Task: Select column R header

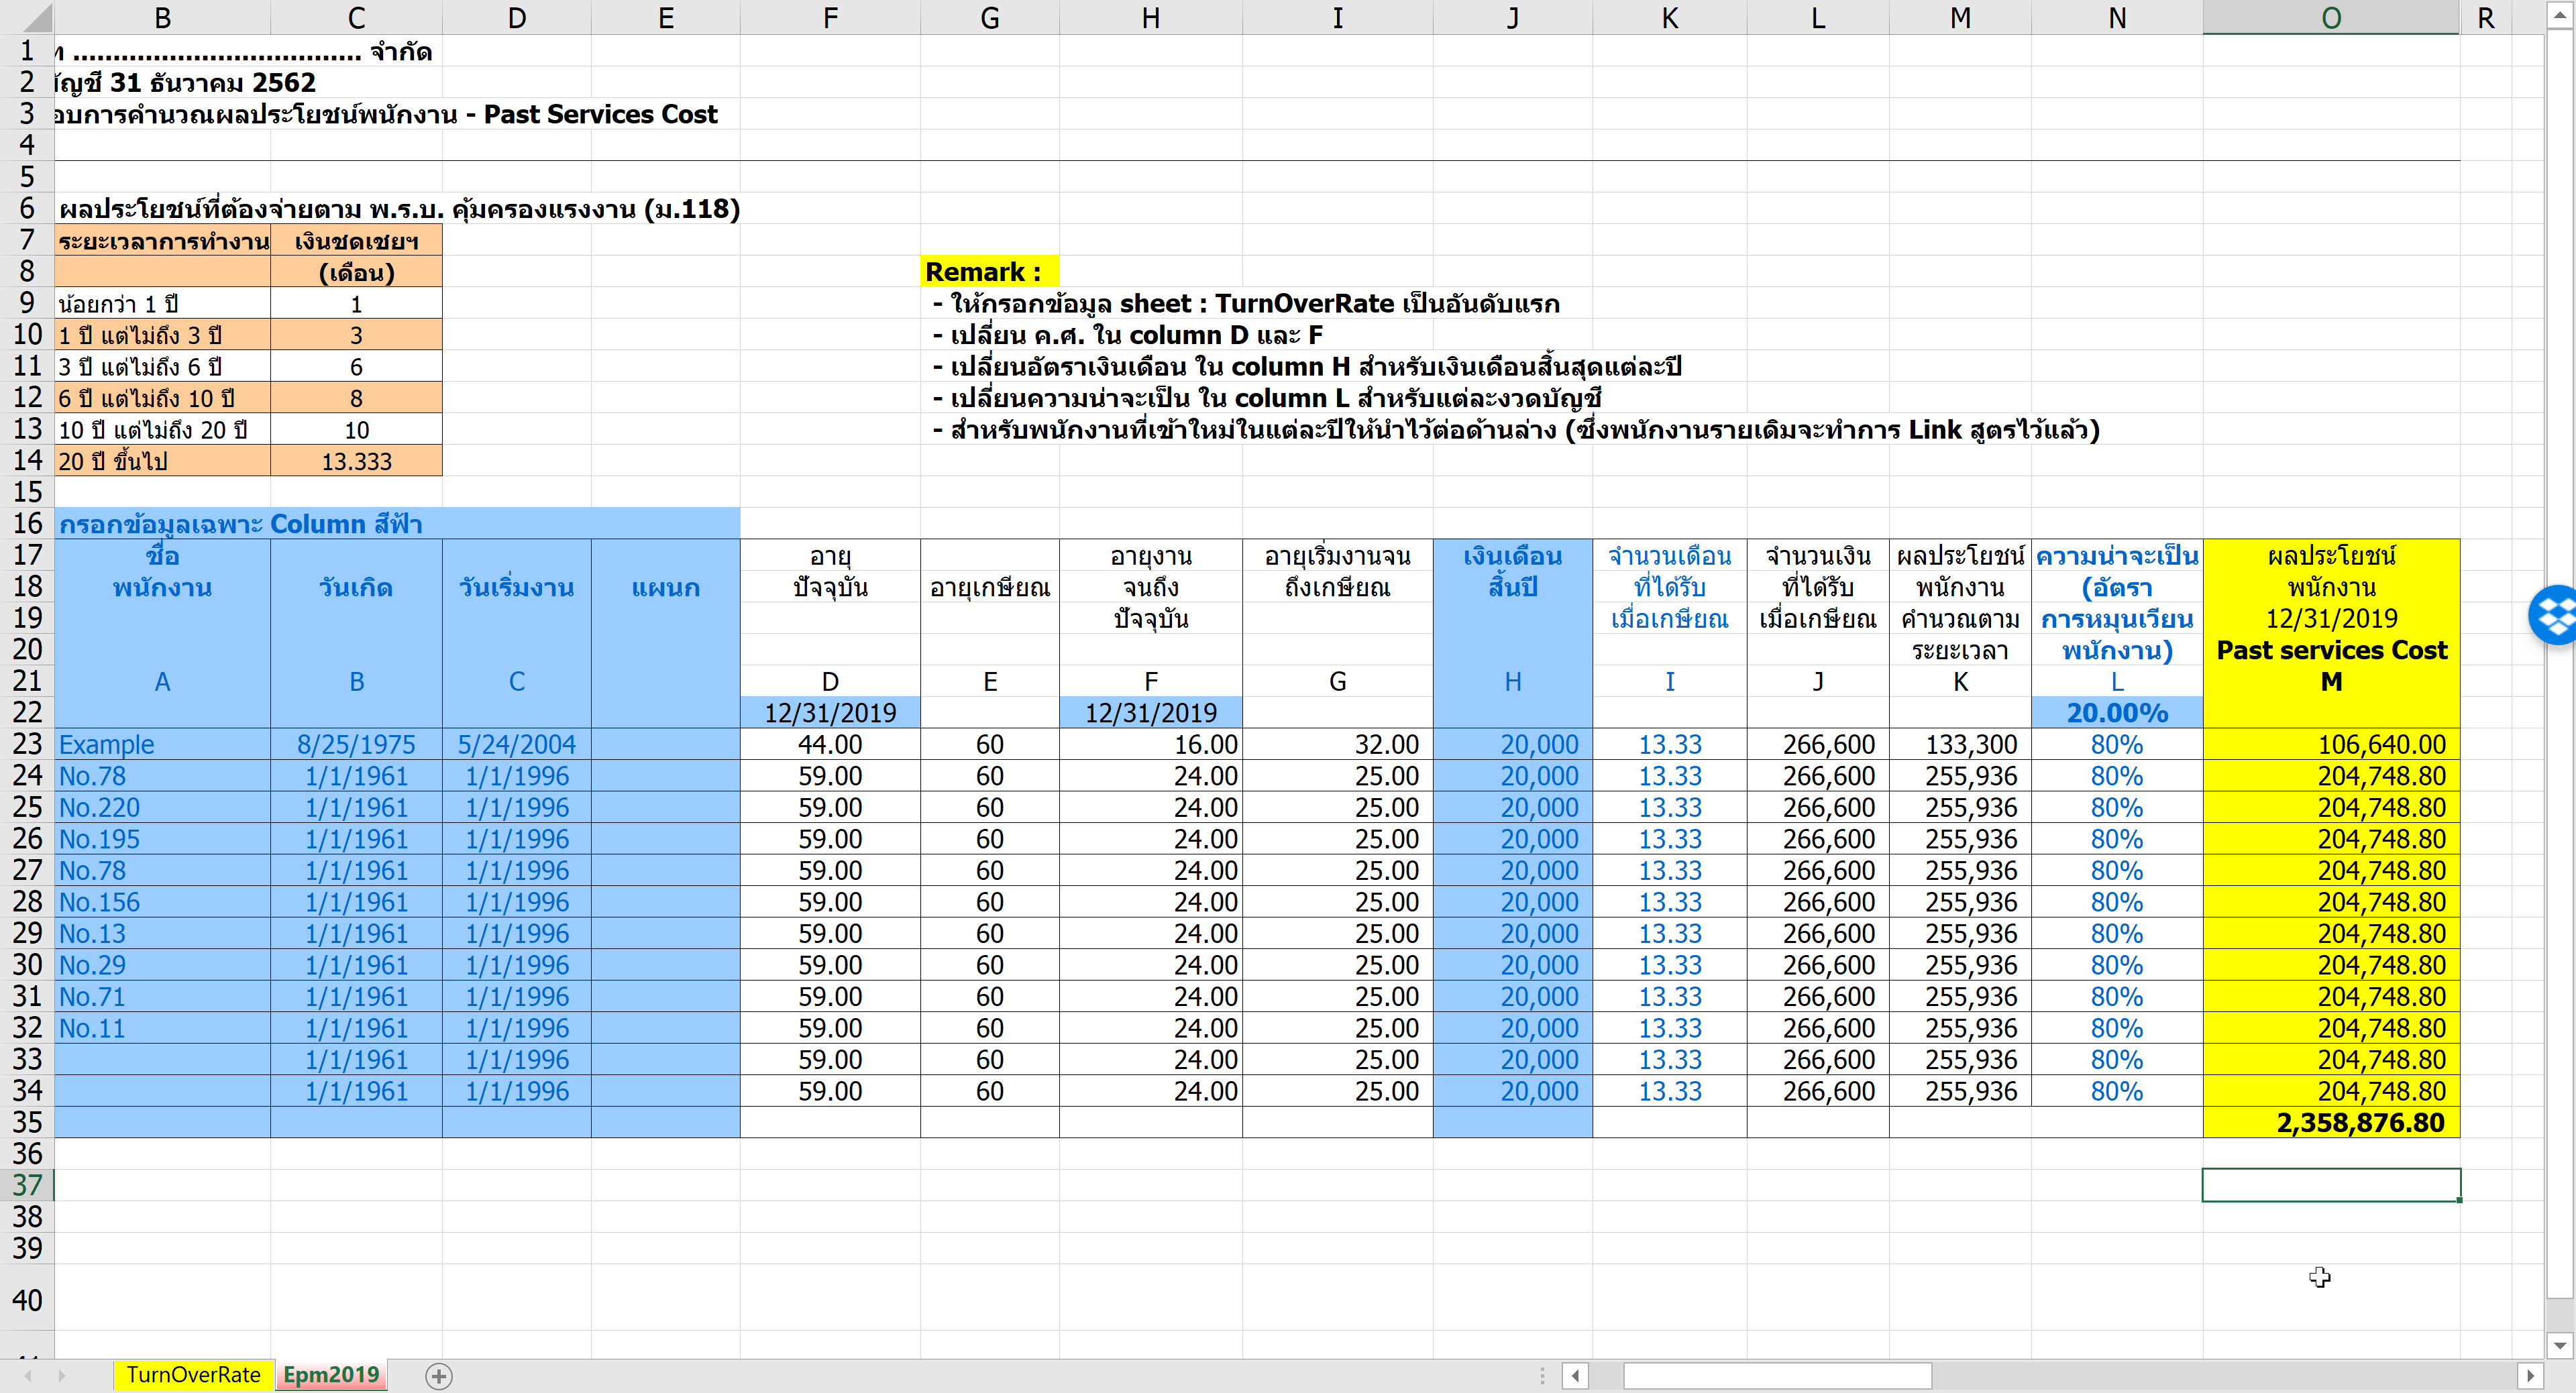Action: [2486, 17]
